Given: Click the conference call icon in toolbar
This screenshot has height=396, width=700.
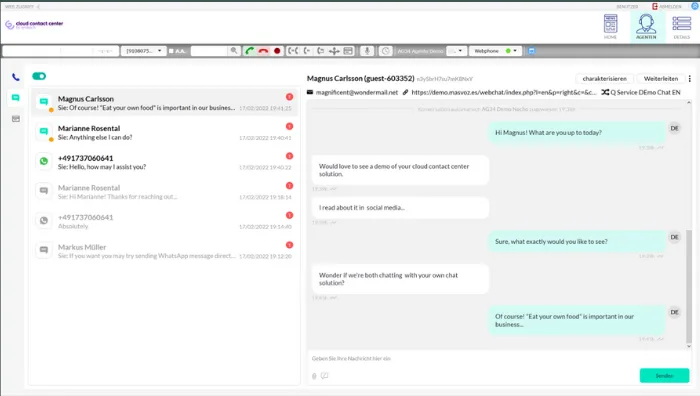Looking at the screenshot, I should tap(293, 51).
